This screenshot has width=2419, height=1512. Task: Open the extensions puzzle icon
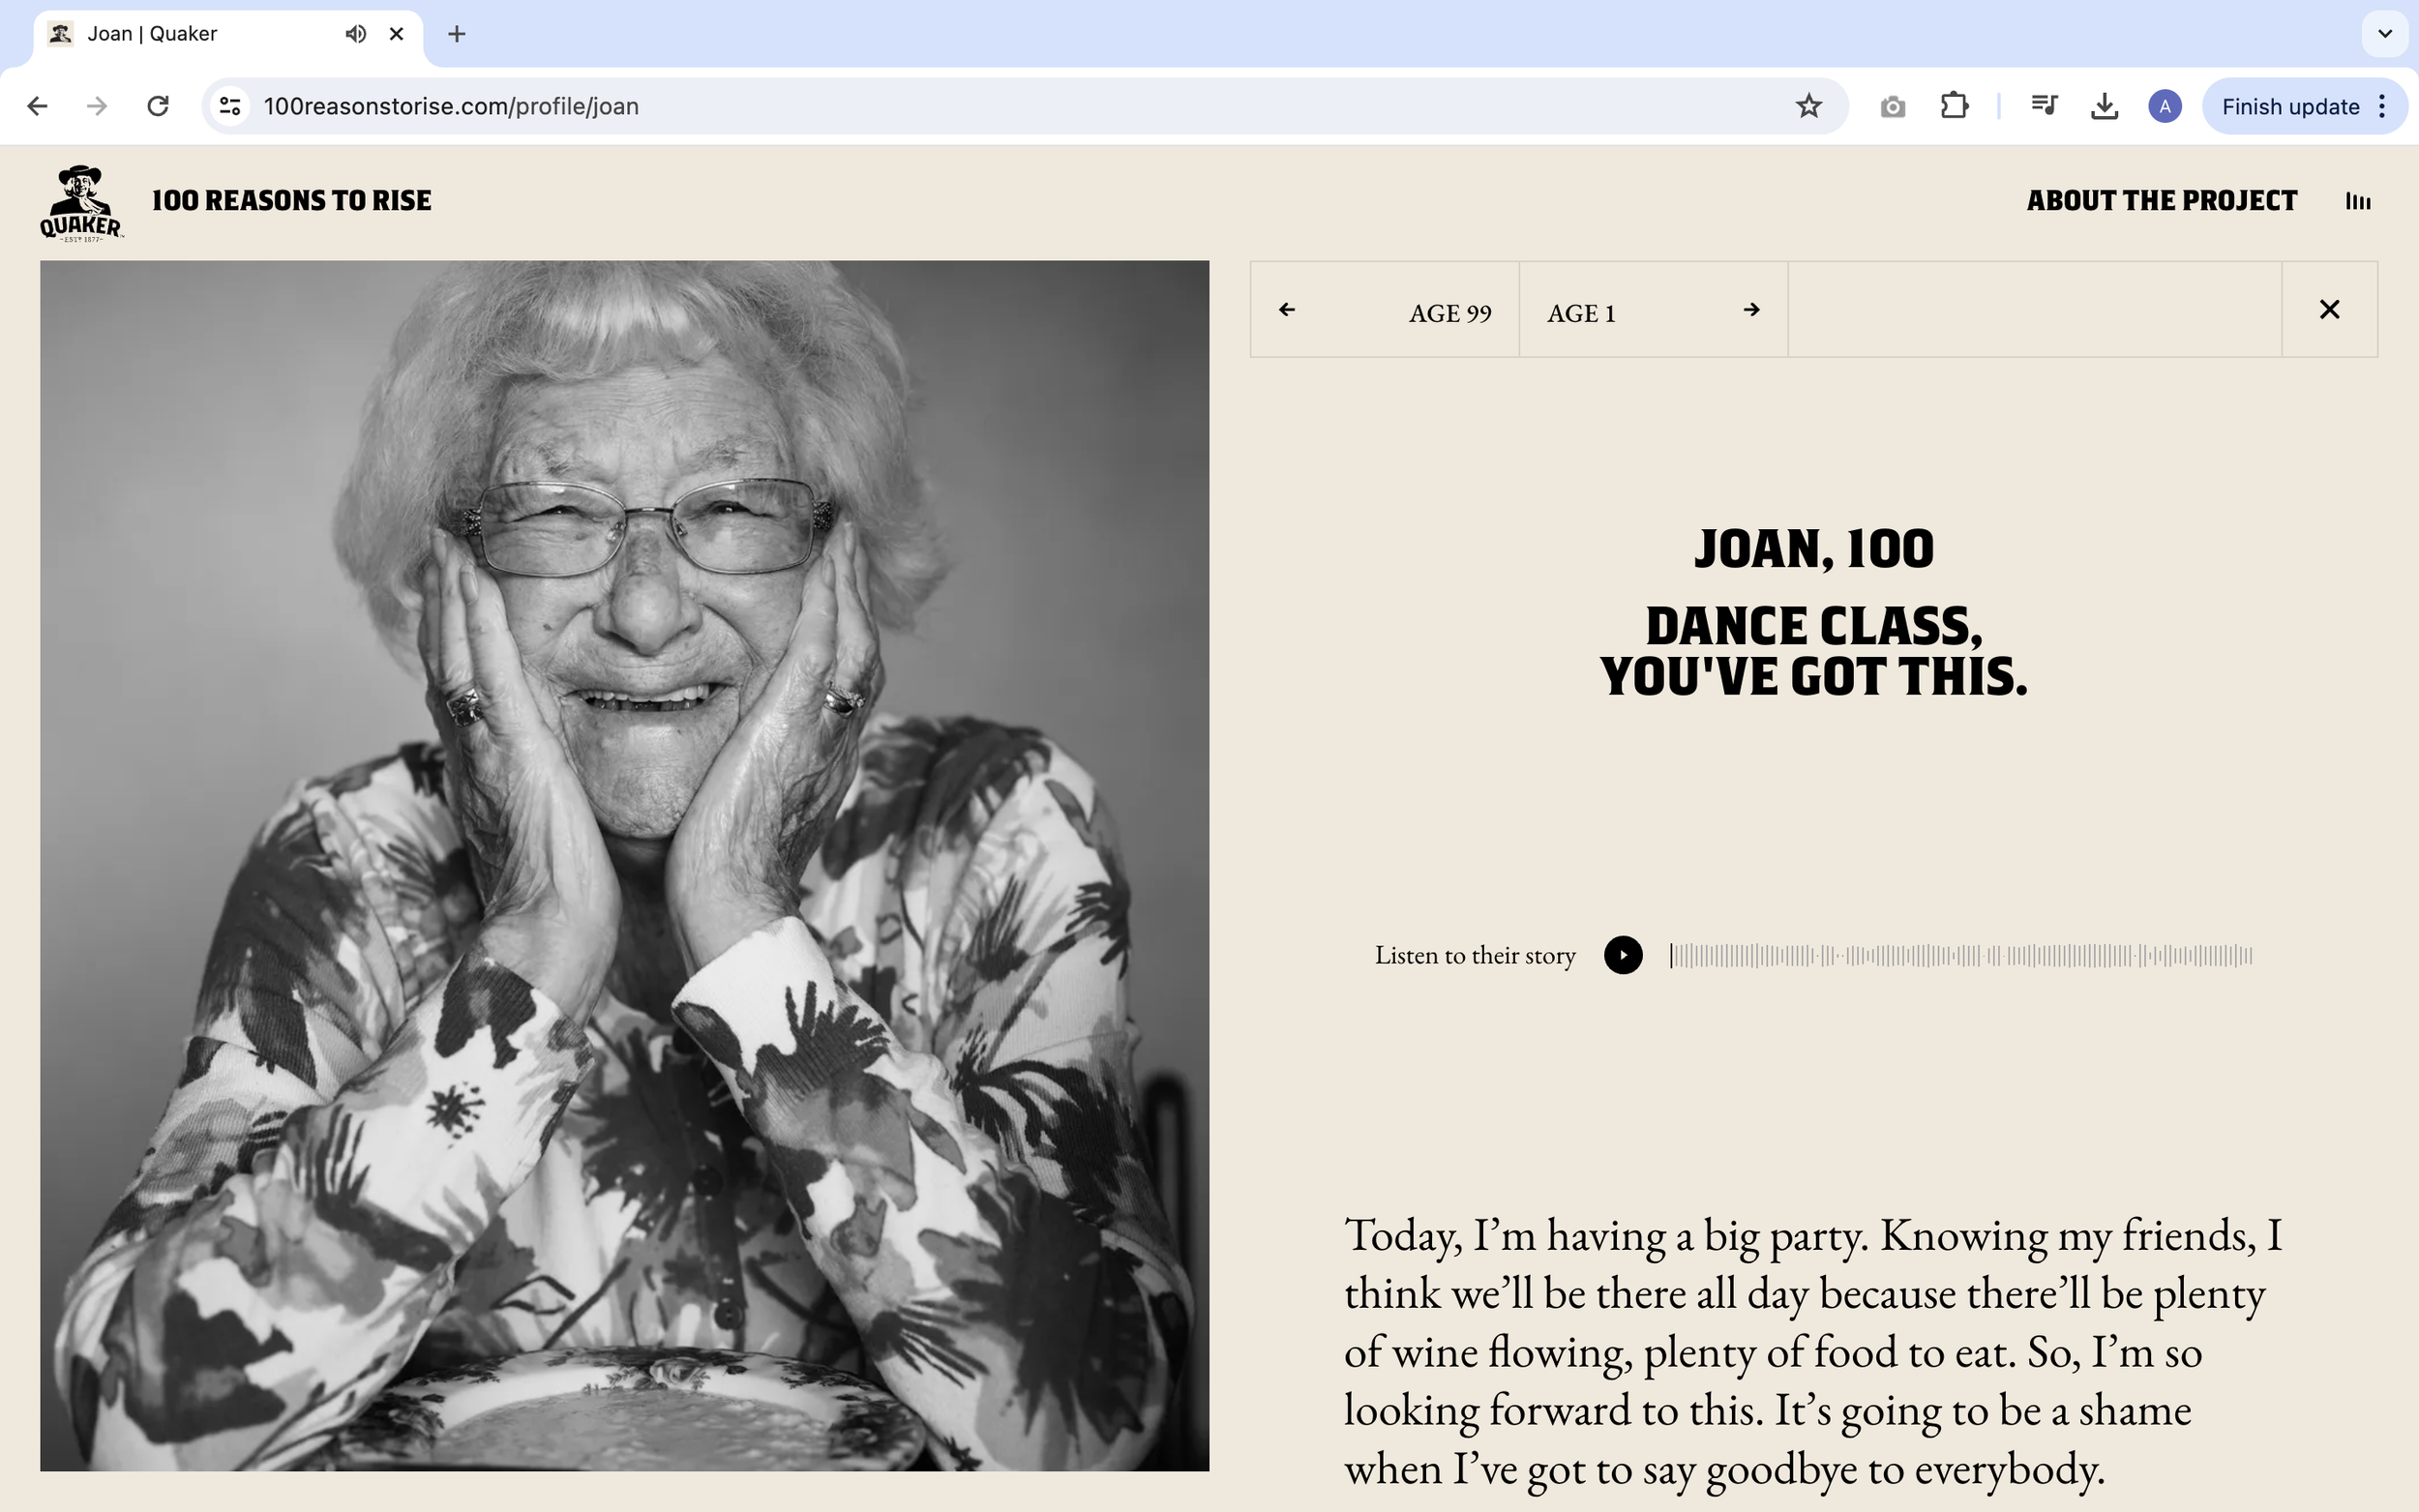pos(1953,106)
